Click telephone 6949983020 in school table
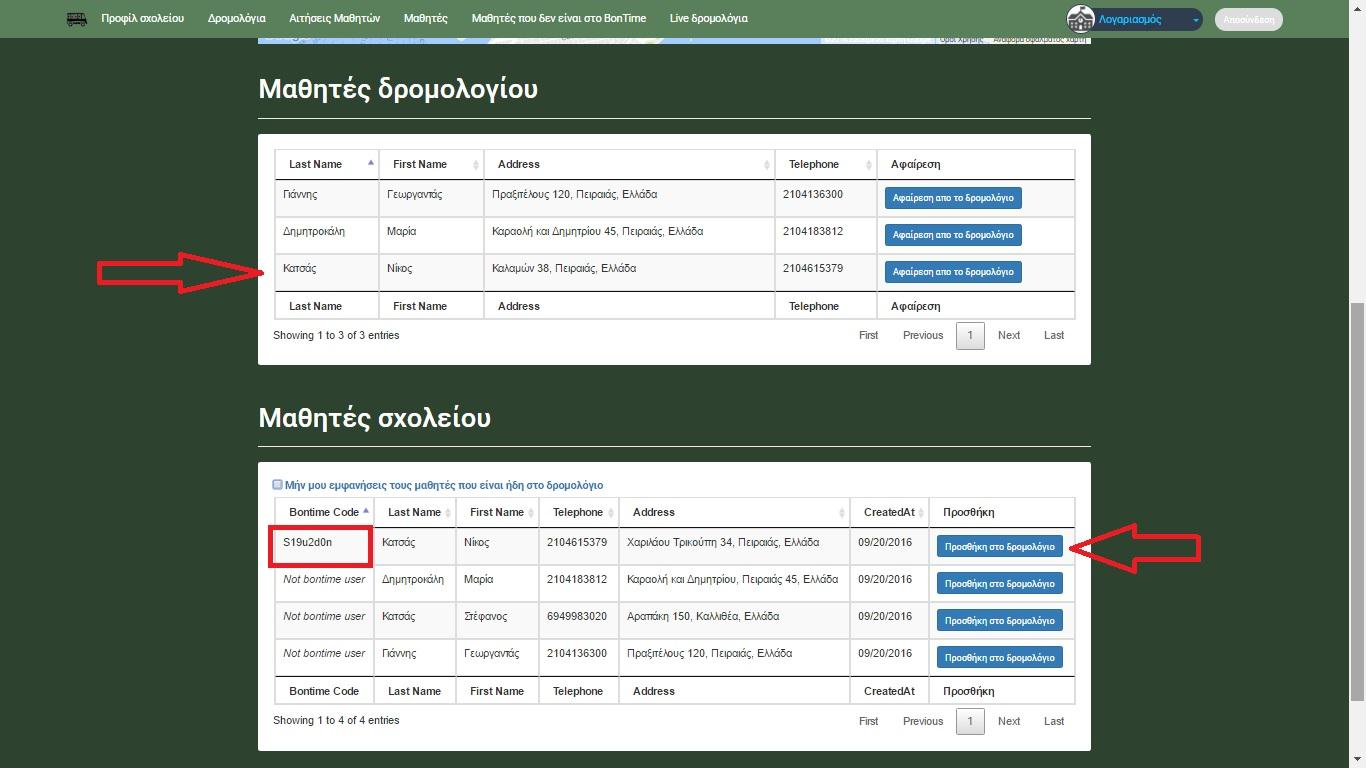 pos(577,616)
